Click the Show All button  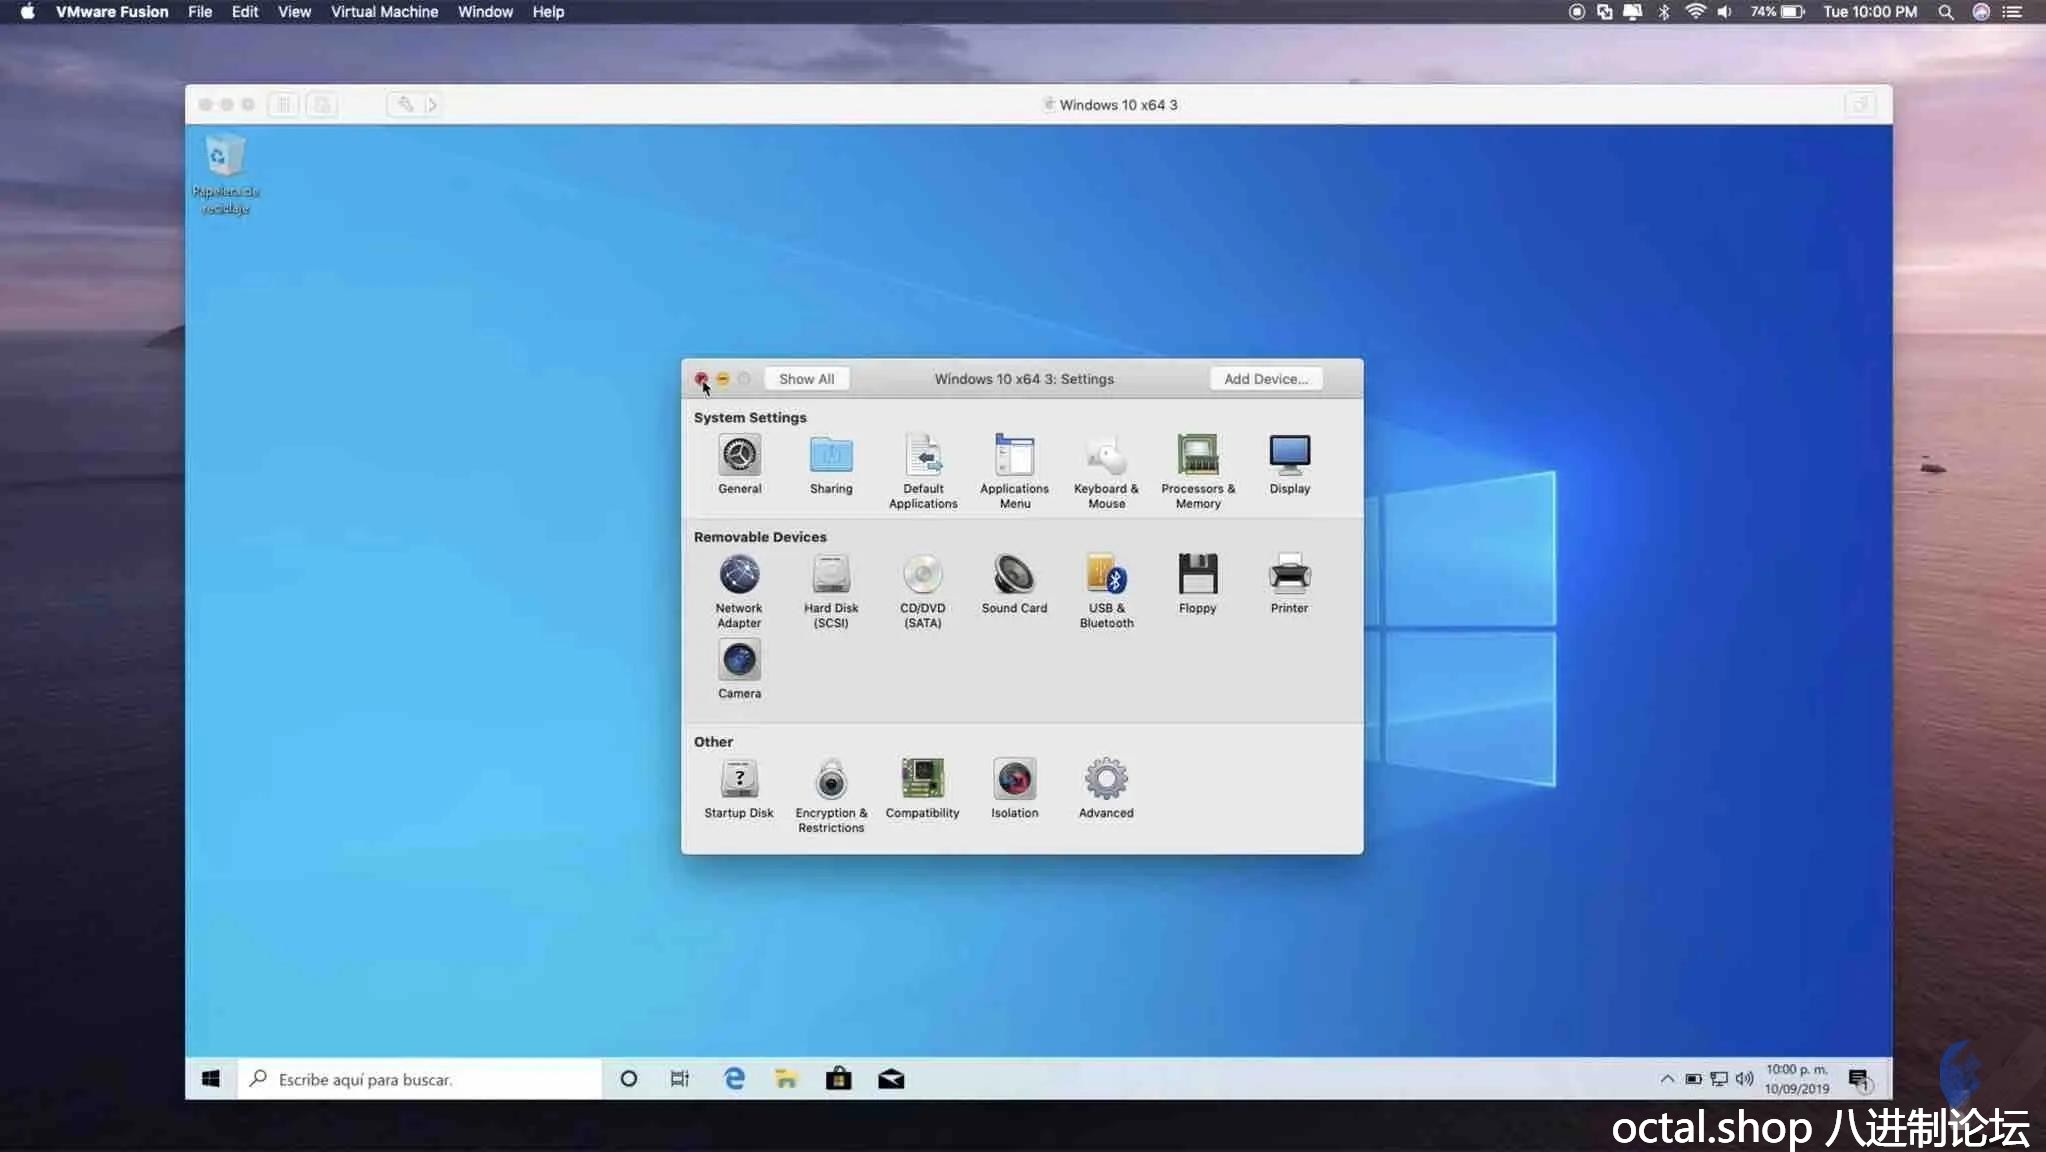(807, 379)
